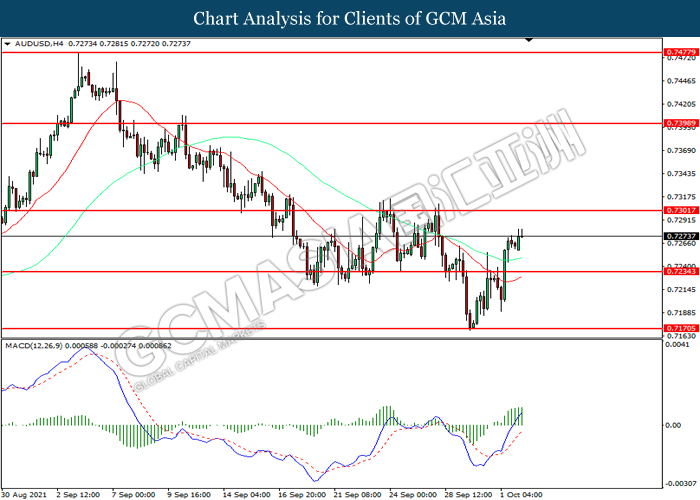The width and height of the screenshot is (700, 500).
Task: Click the Chart Analysis for Clients of GCM Asia title
Action: point(350,19)
